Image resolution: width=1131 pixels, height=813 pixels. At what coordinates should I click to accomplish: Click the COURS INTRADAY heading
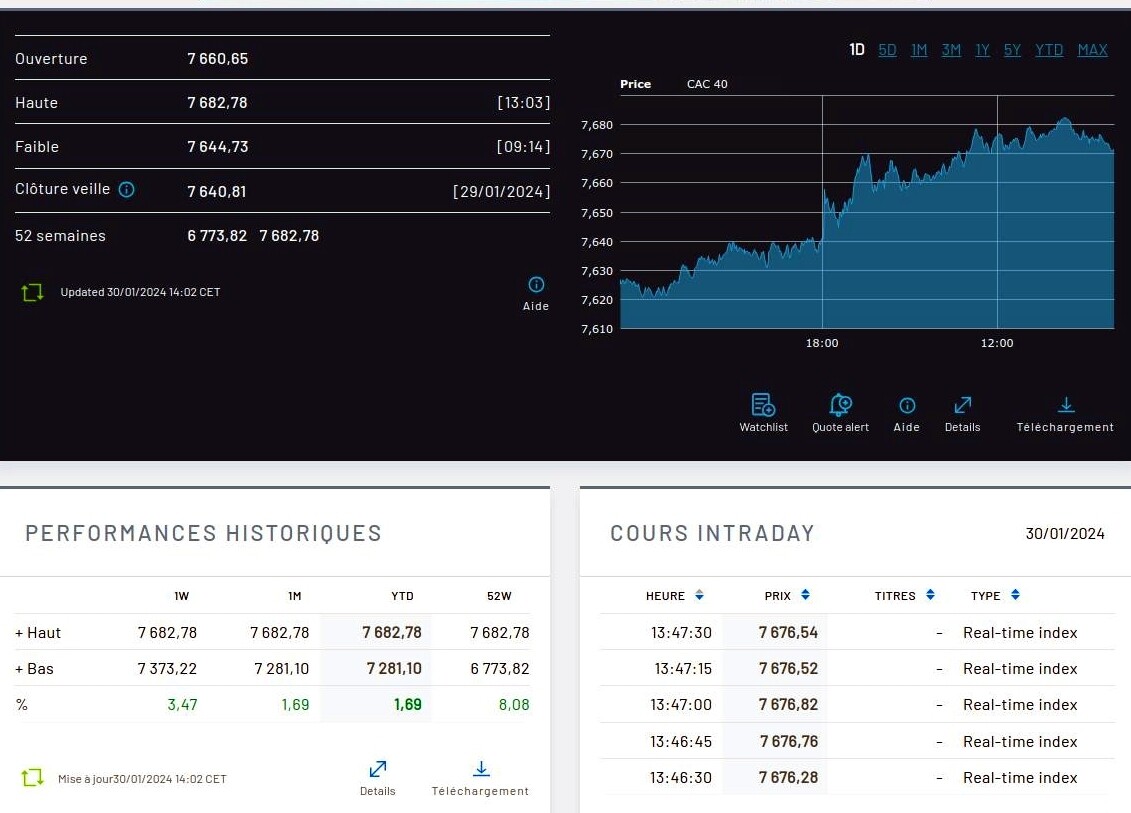pos(712,533)
